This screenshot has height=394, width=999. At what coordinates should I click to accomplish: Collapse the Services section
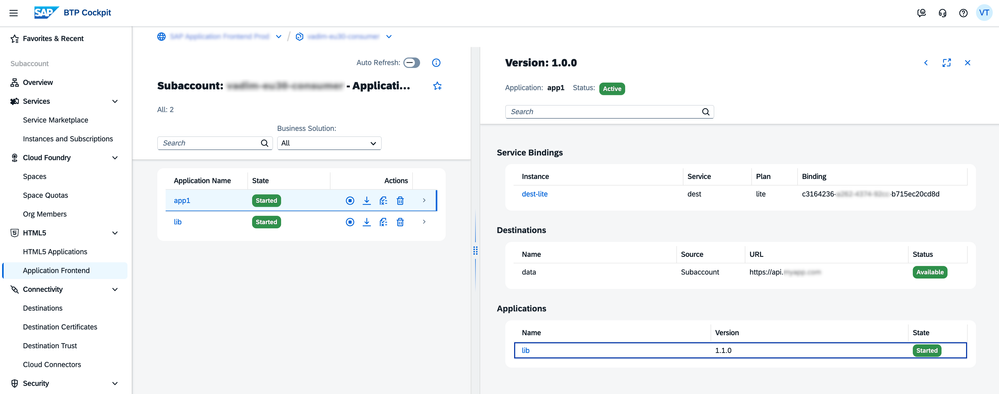(x=115, y=101)
